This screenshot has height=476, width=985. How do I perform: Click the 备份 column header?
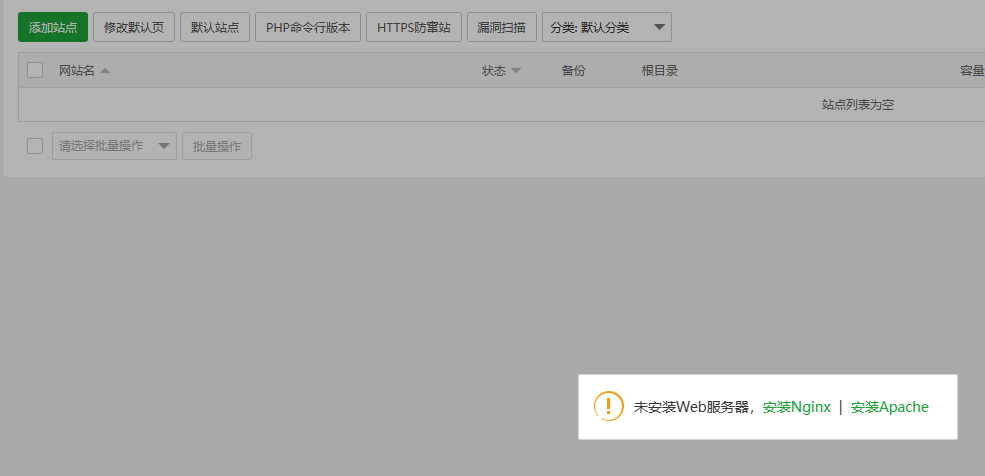coord(573,71)
